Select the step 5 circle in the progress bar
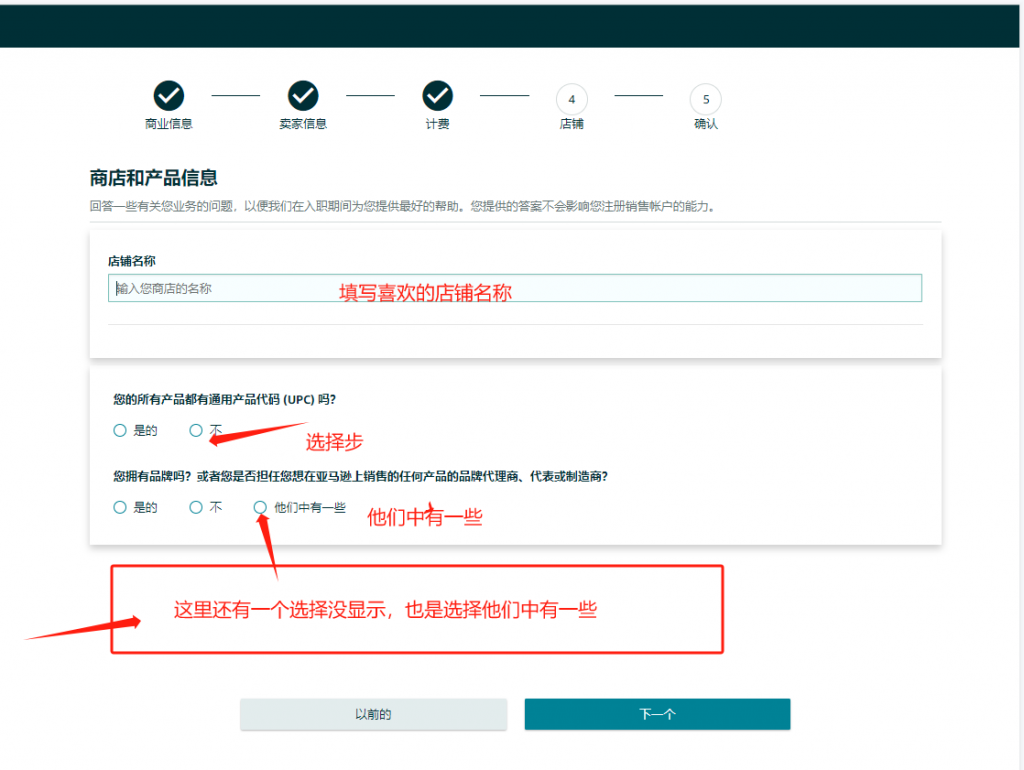 (705, 99)
